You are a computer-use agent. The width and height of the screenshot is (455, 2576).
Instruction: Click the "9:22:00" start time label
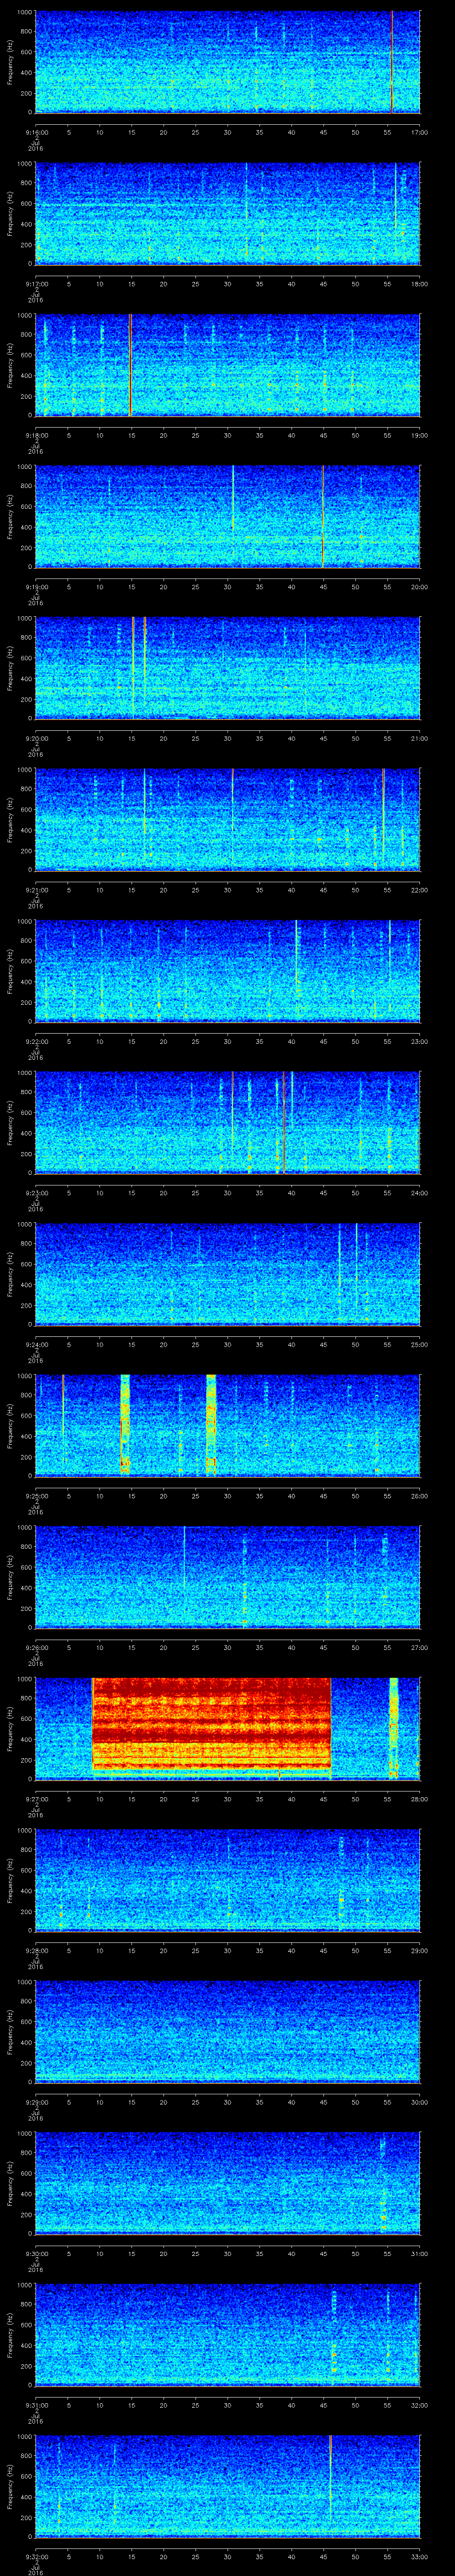[x=36, y=1041]
